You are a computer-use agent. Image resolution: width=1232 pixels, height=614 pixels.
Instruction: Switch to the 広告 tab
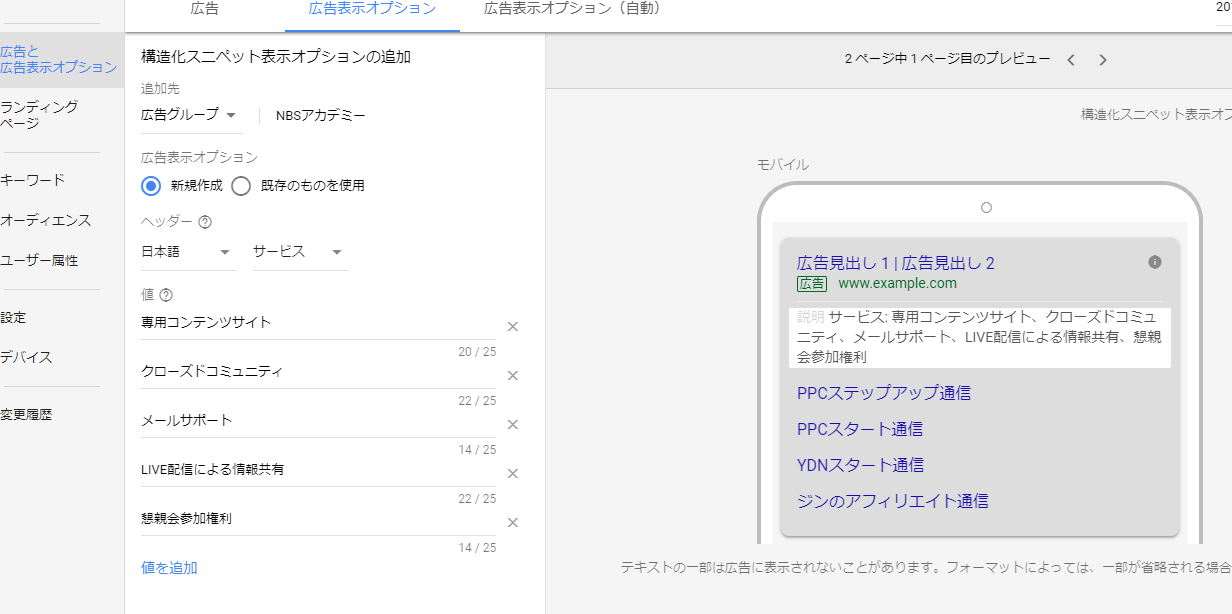[x=204, y=9]
